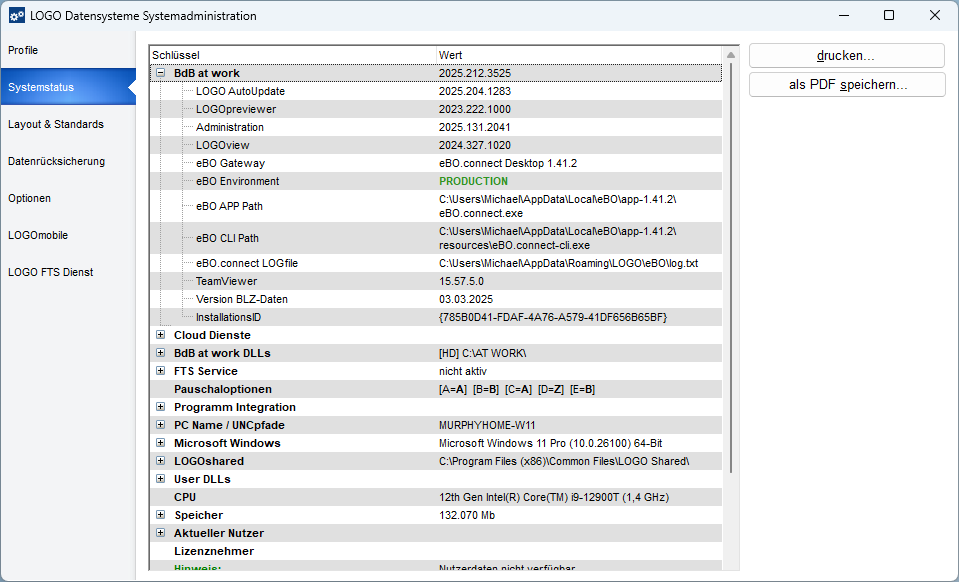959x582 pixels.
Task: Open the LOGO FTS Dienst section
Action: 68,272
